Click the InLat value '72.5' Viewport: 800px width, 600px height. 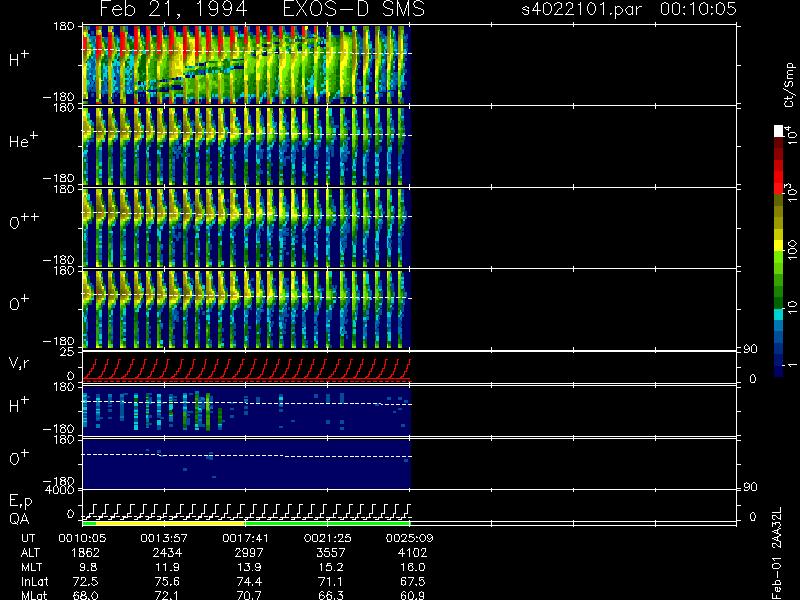coord(86,581)
